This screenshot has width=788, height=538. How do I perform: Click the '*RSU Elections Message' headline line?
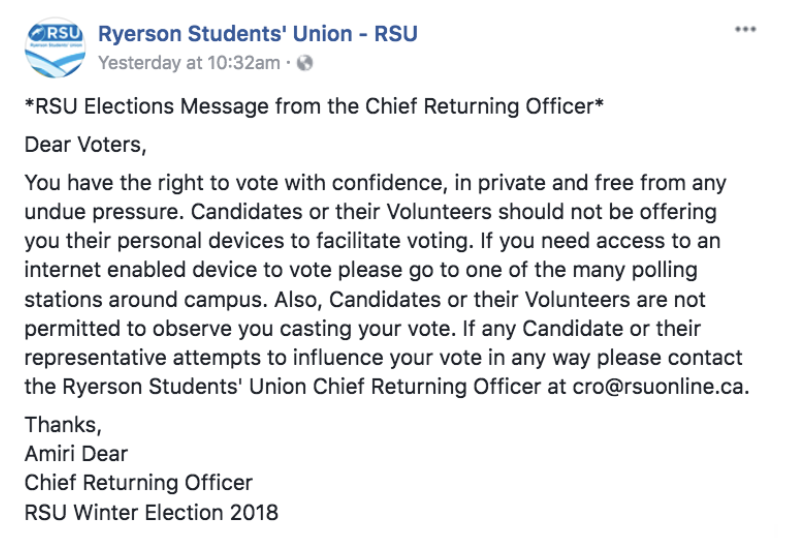314,106
